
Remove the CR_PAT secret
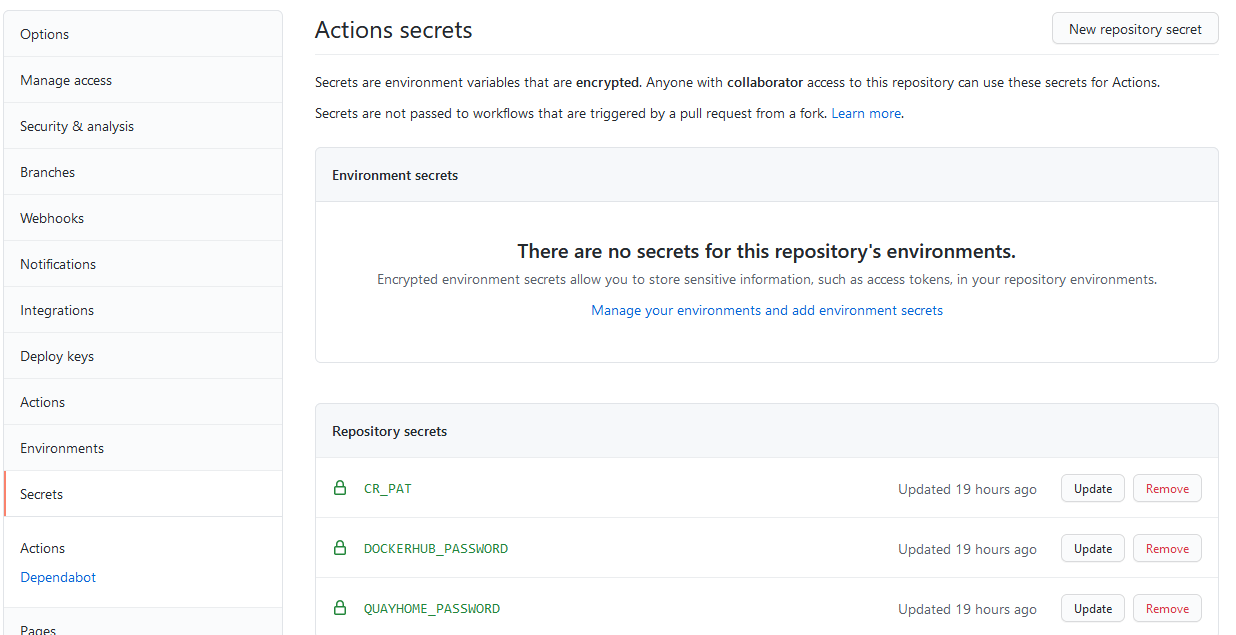[x=1167, y=488]
